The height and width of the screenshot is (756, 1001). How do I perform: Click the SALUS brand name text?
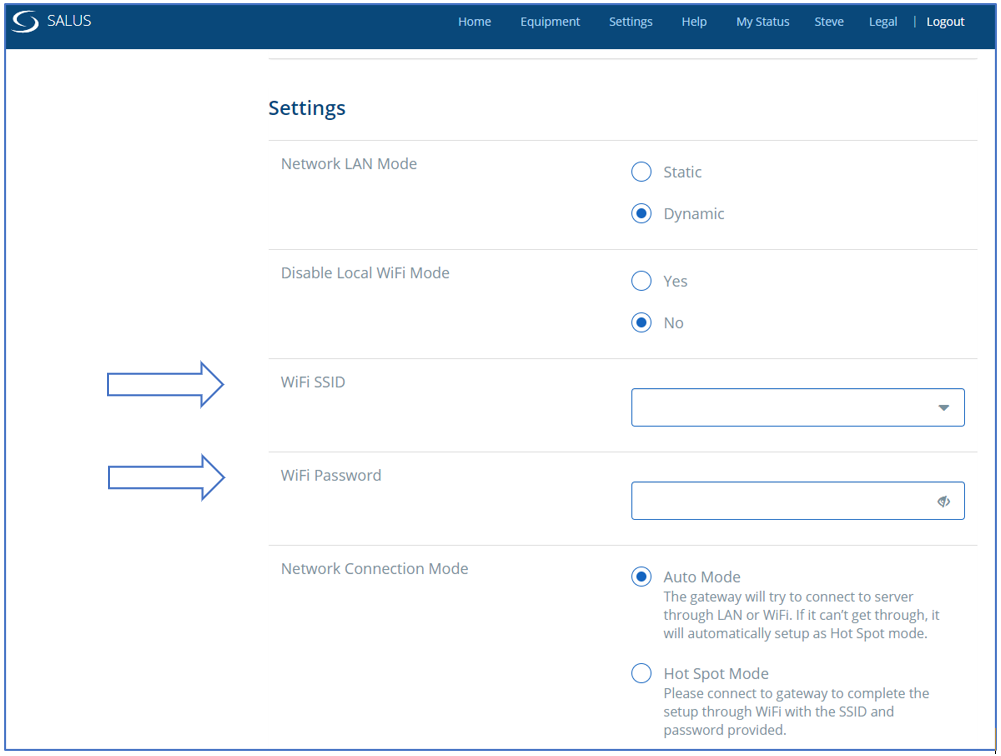click(69, 21)
